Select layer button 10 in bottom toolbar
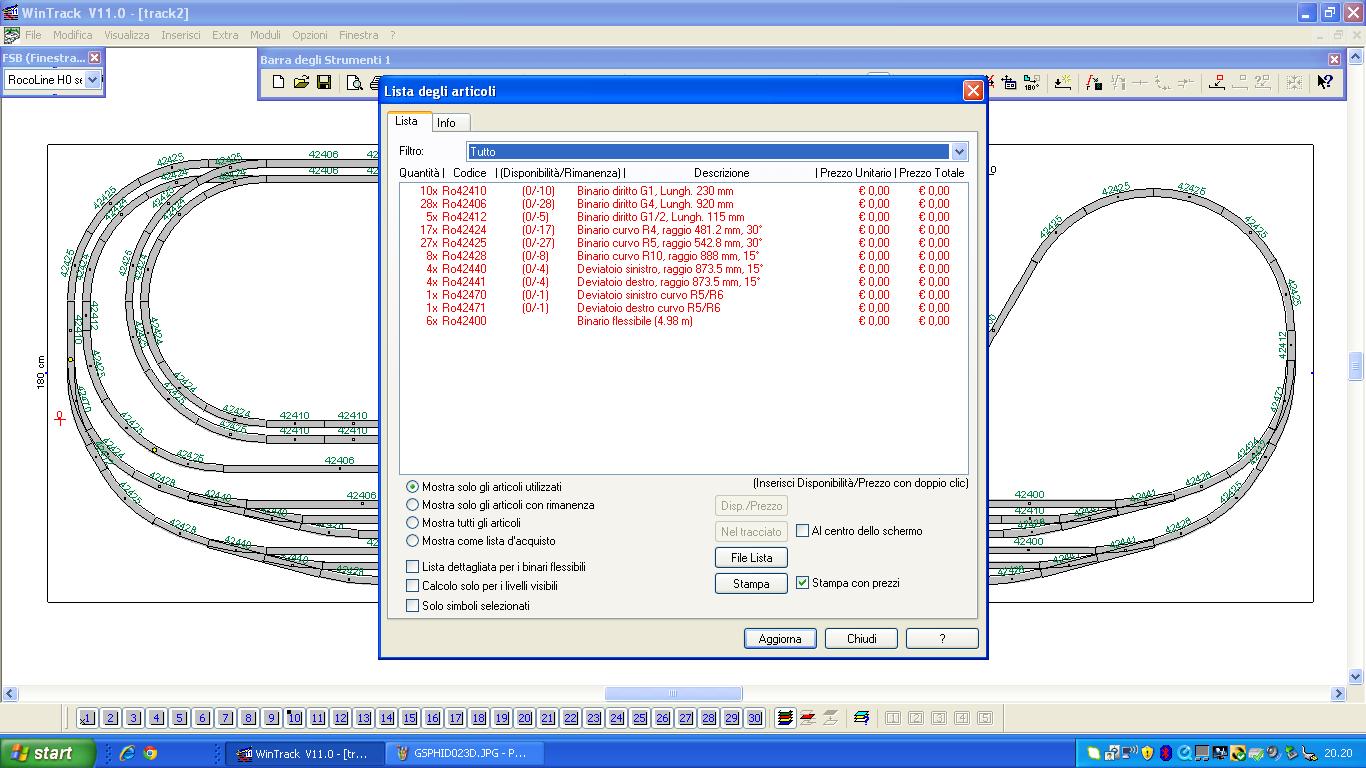 pyautogui.click(x=294, y=718)
